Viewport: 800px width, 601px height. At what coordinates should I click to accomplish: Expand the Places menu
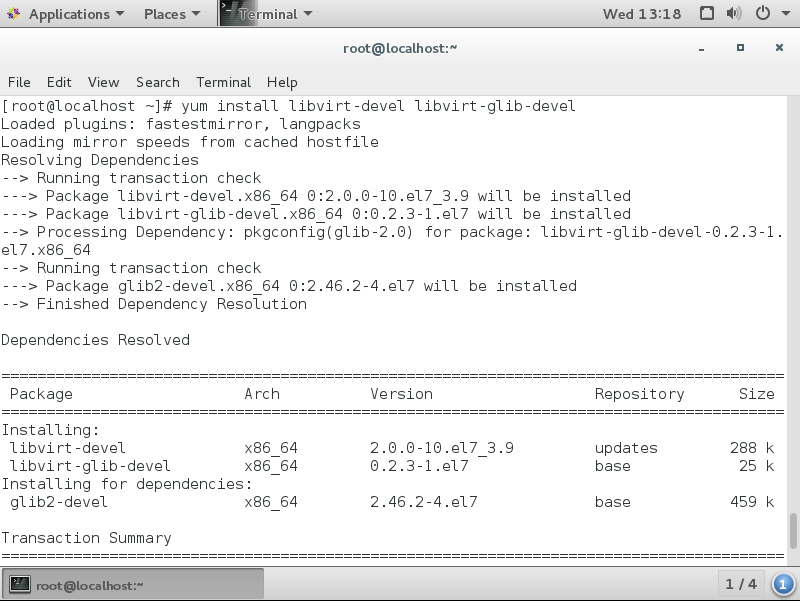coord(171,14)
